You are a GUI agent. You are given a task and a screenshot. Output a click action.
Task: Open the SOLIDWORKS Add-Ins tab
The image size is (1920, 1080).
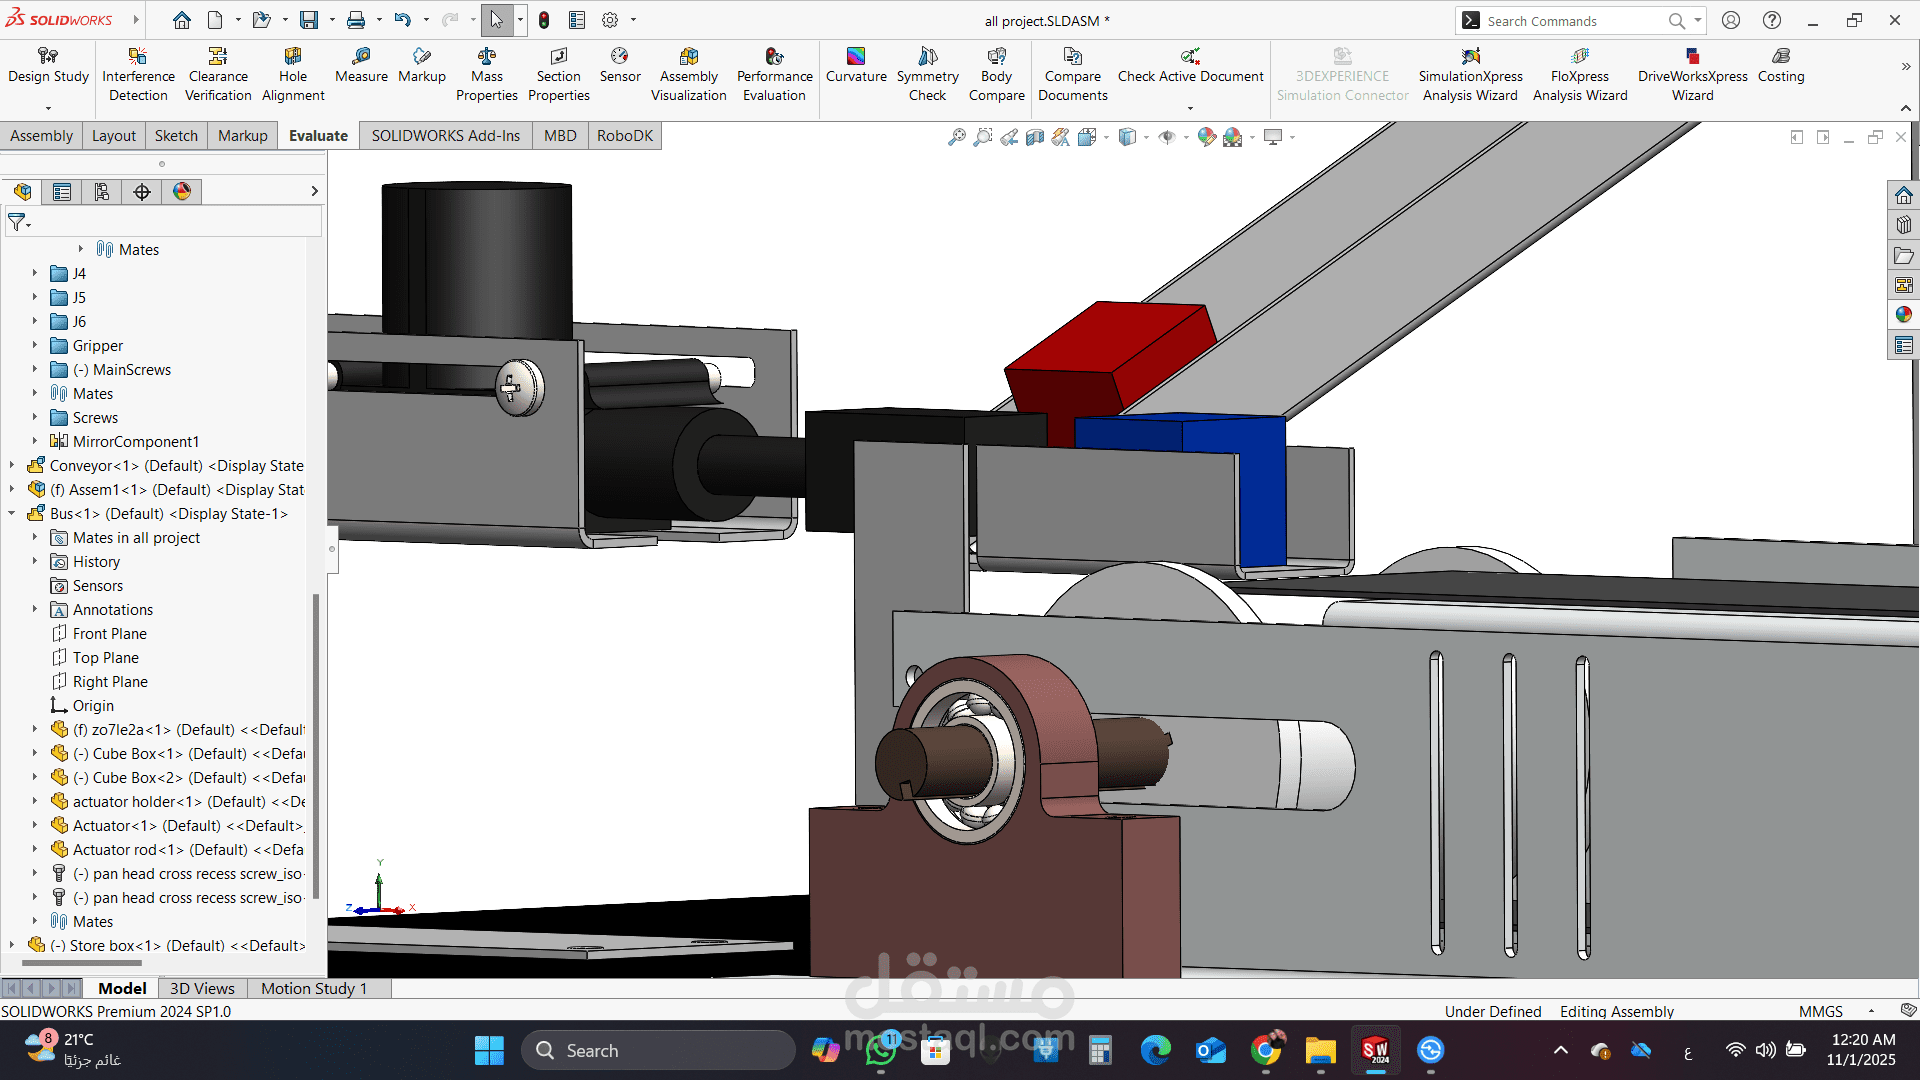point(446,136)
